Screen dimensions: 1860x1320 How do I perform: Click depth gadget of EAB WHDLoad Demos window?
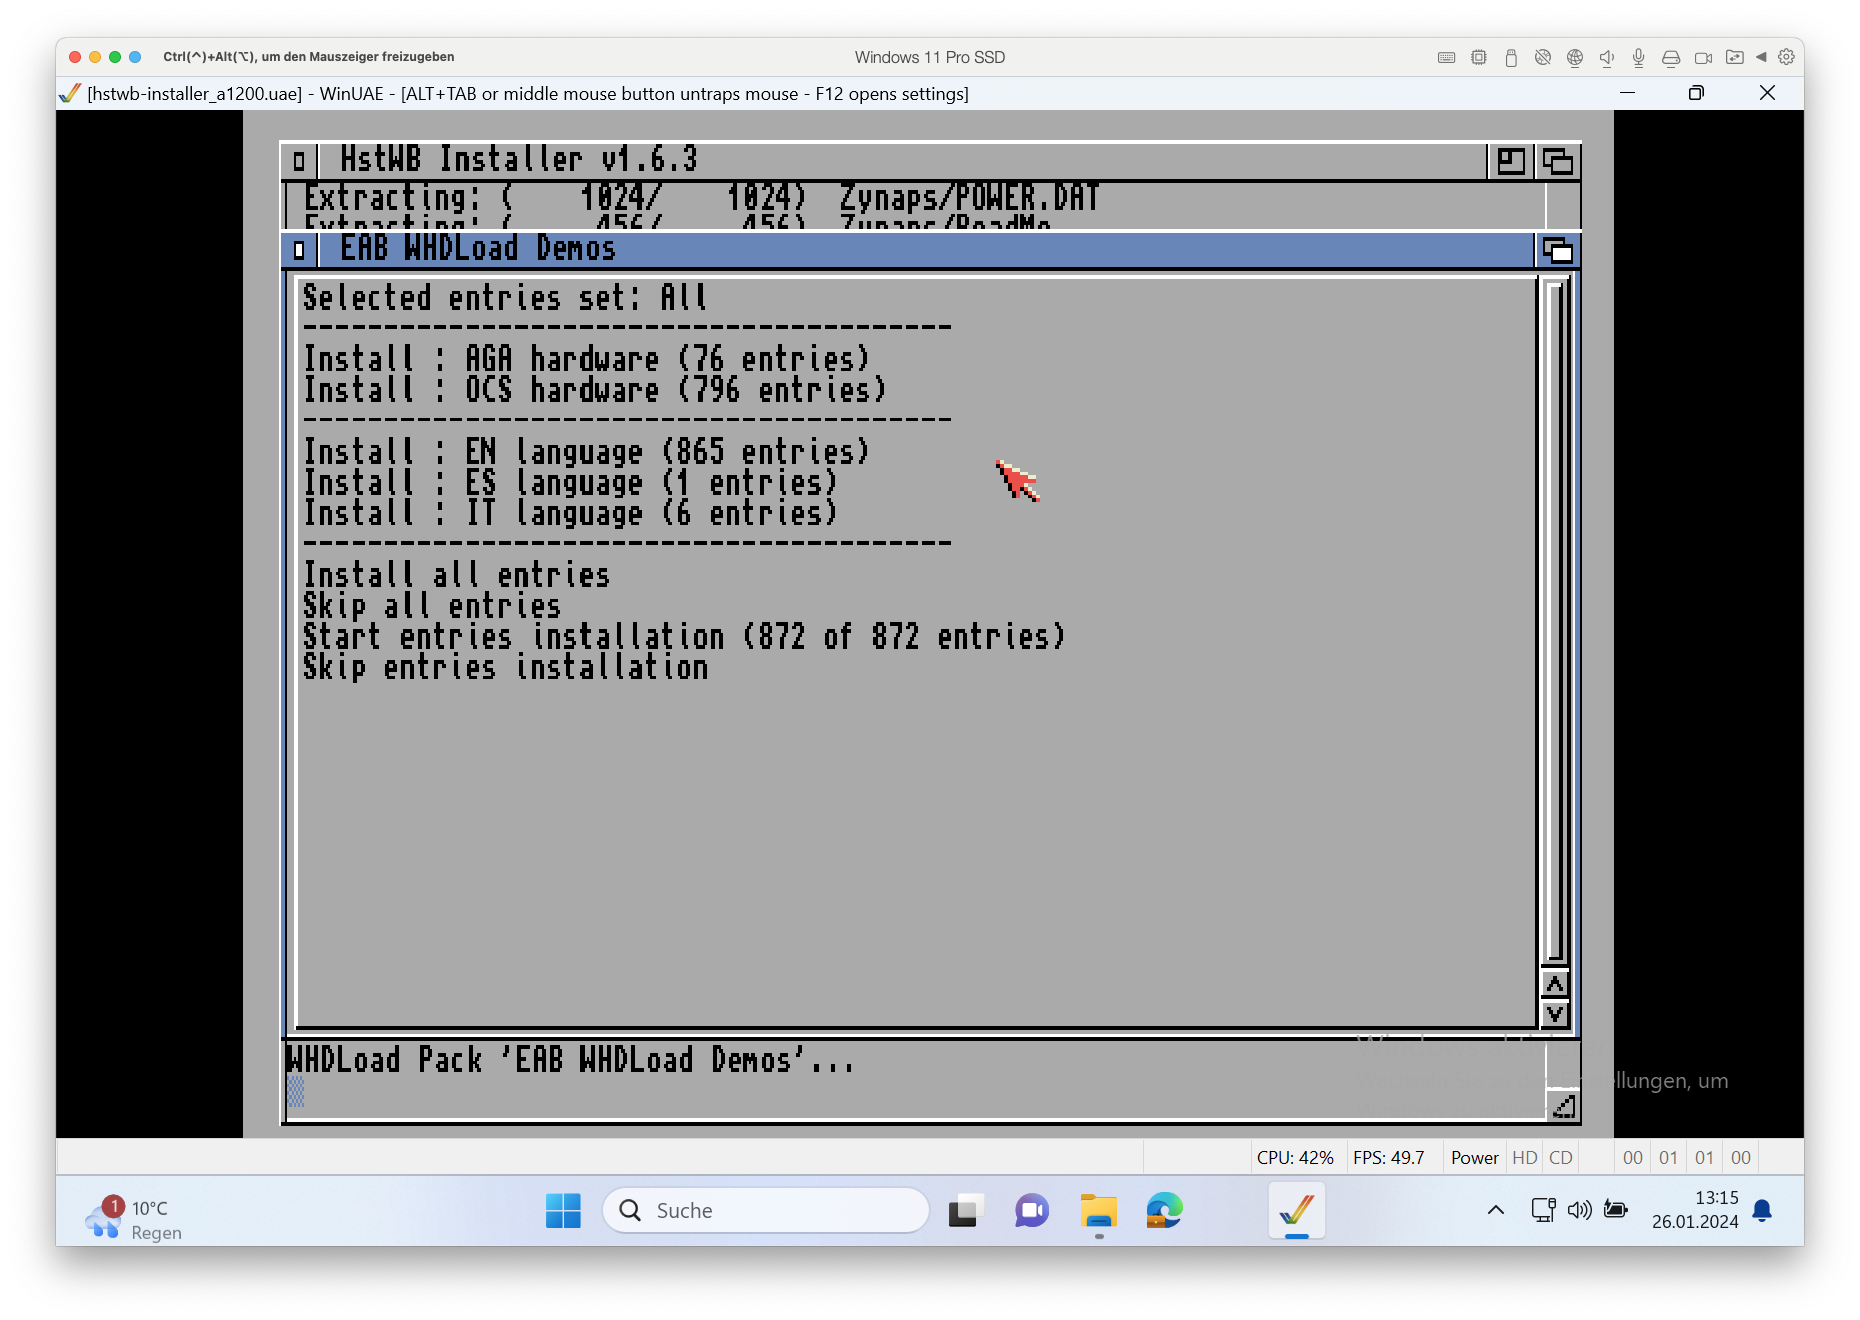pos(1557,250)
